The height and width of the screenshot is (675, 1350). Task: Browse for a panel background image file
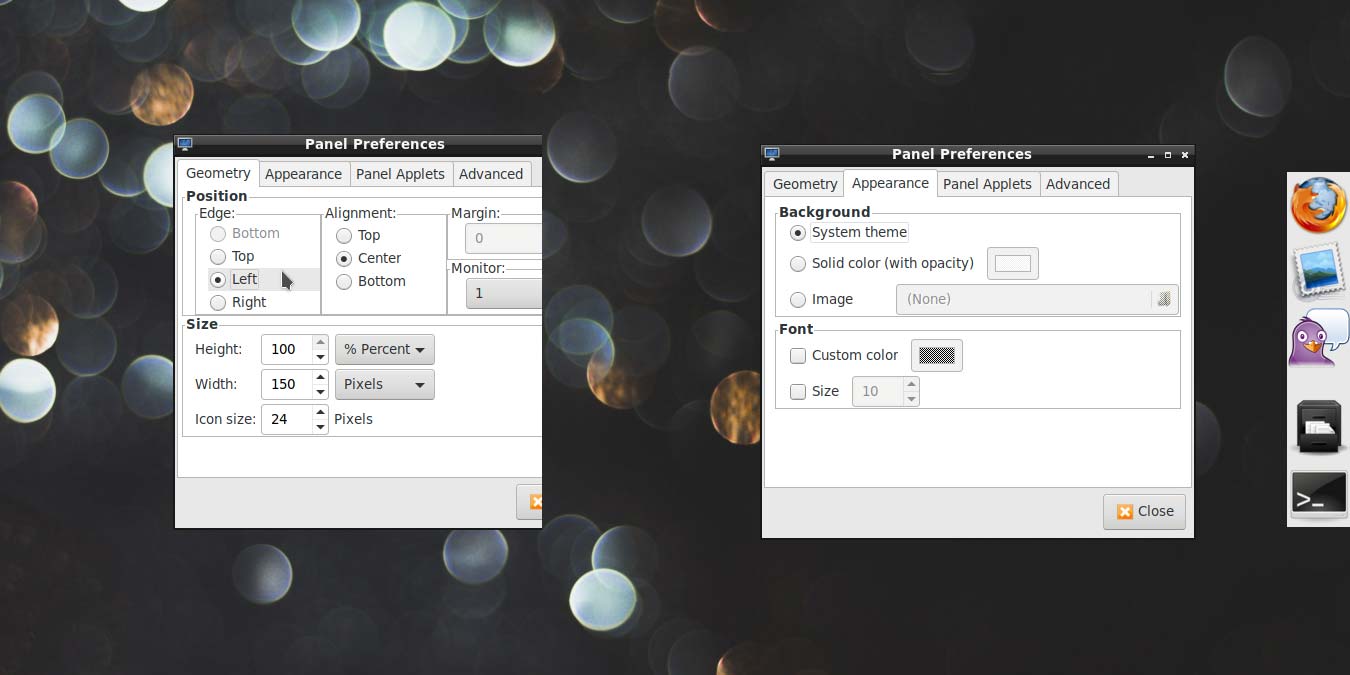point(1163,299)
